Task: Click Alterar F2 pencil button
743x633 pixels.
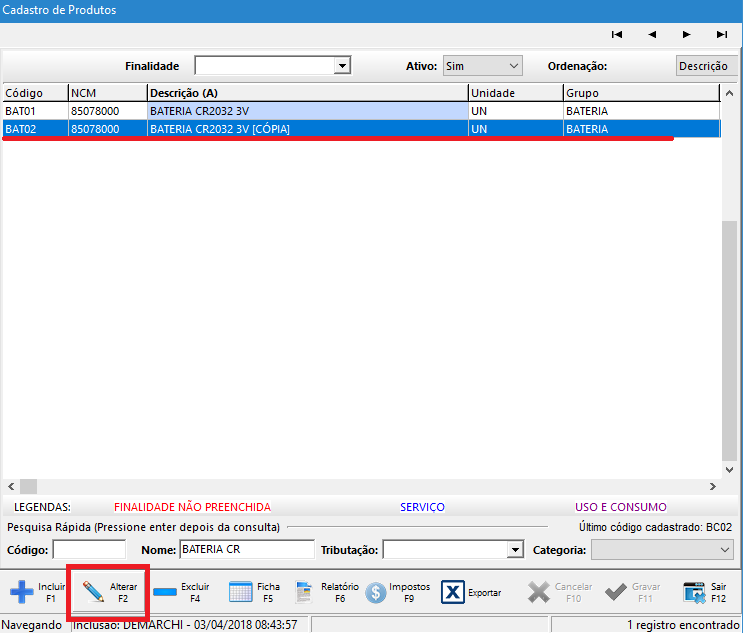Action: (x=109, y=592)
